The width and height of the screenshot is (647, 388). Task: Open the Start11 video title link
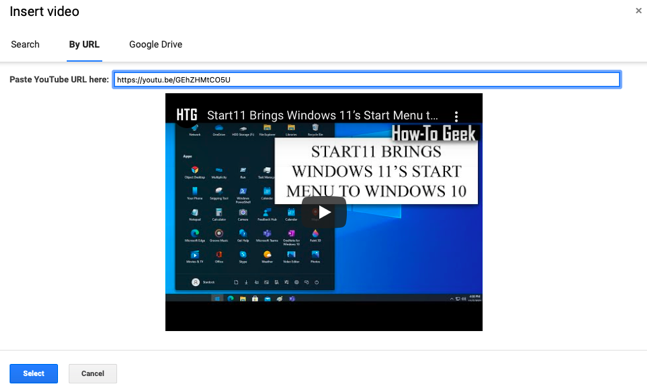[322, 115]
